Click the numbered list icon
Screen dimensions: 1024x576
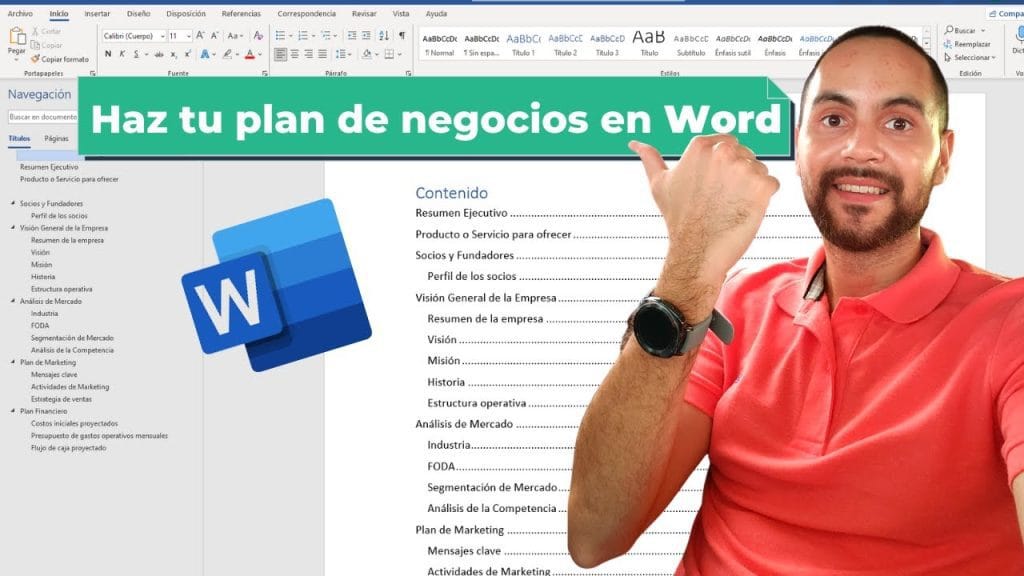(x=302, y=35)
